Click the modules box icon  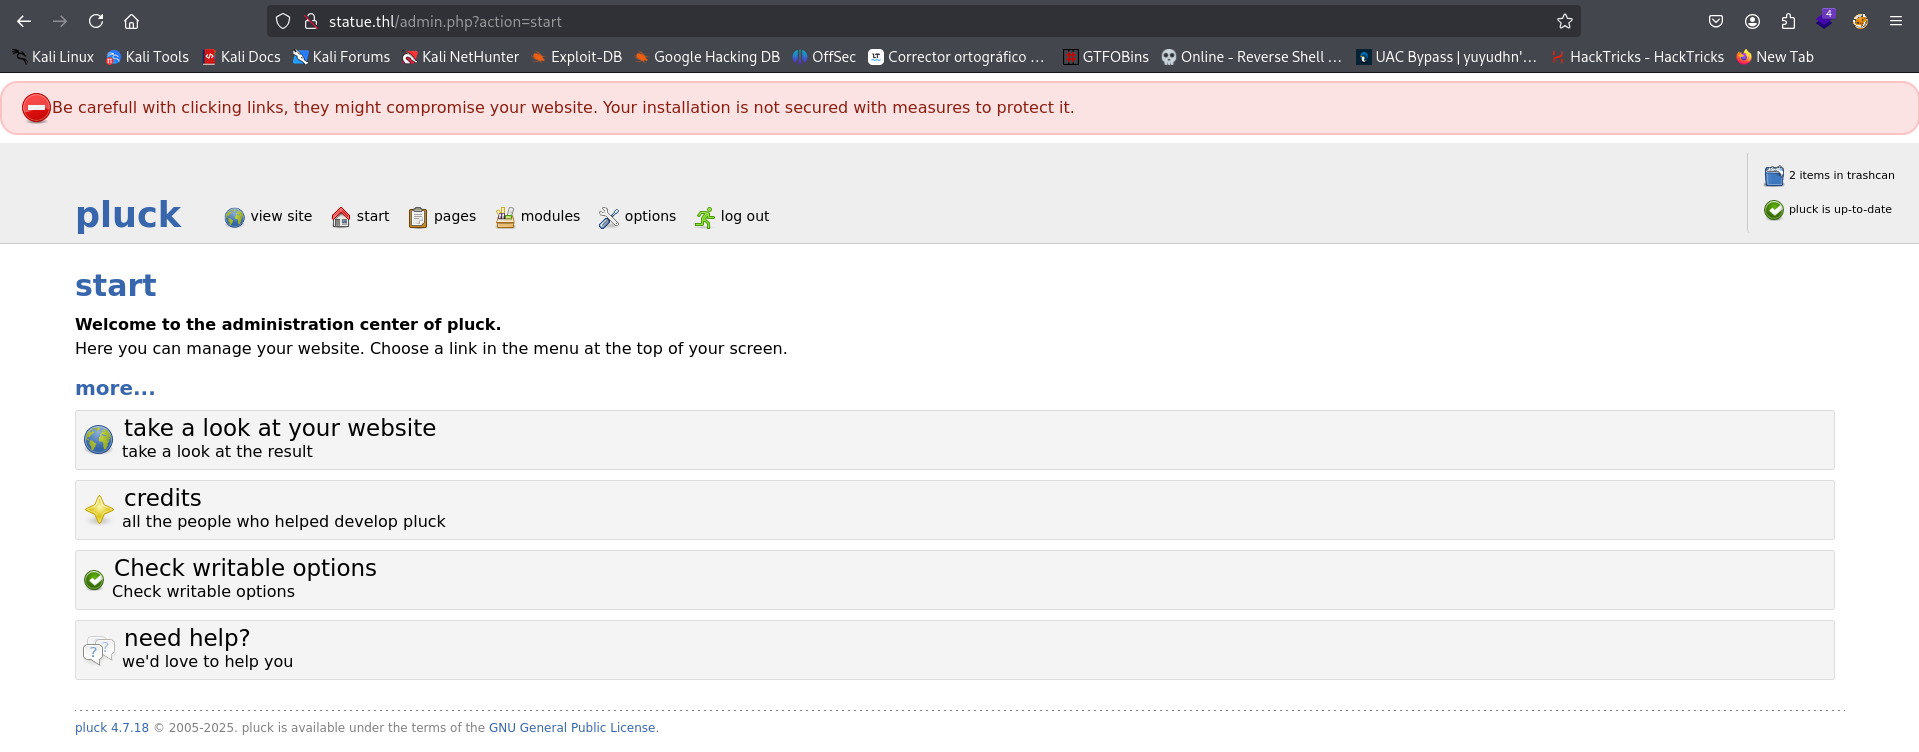[x=505, y=217]
